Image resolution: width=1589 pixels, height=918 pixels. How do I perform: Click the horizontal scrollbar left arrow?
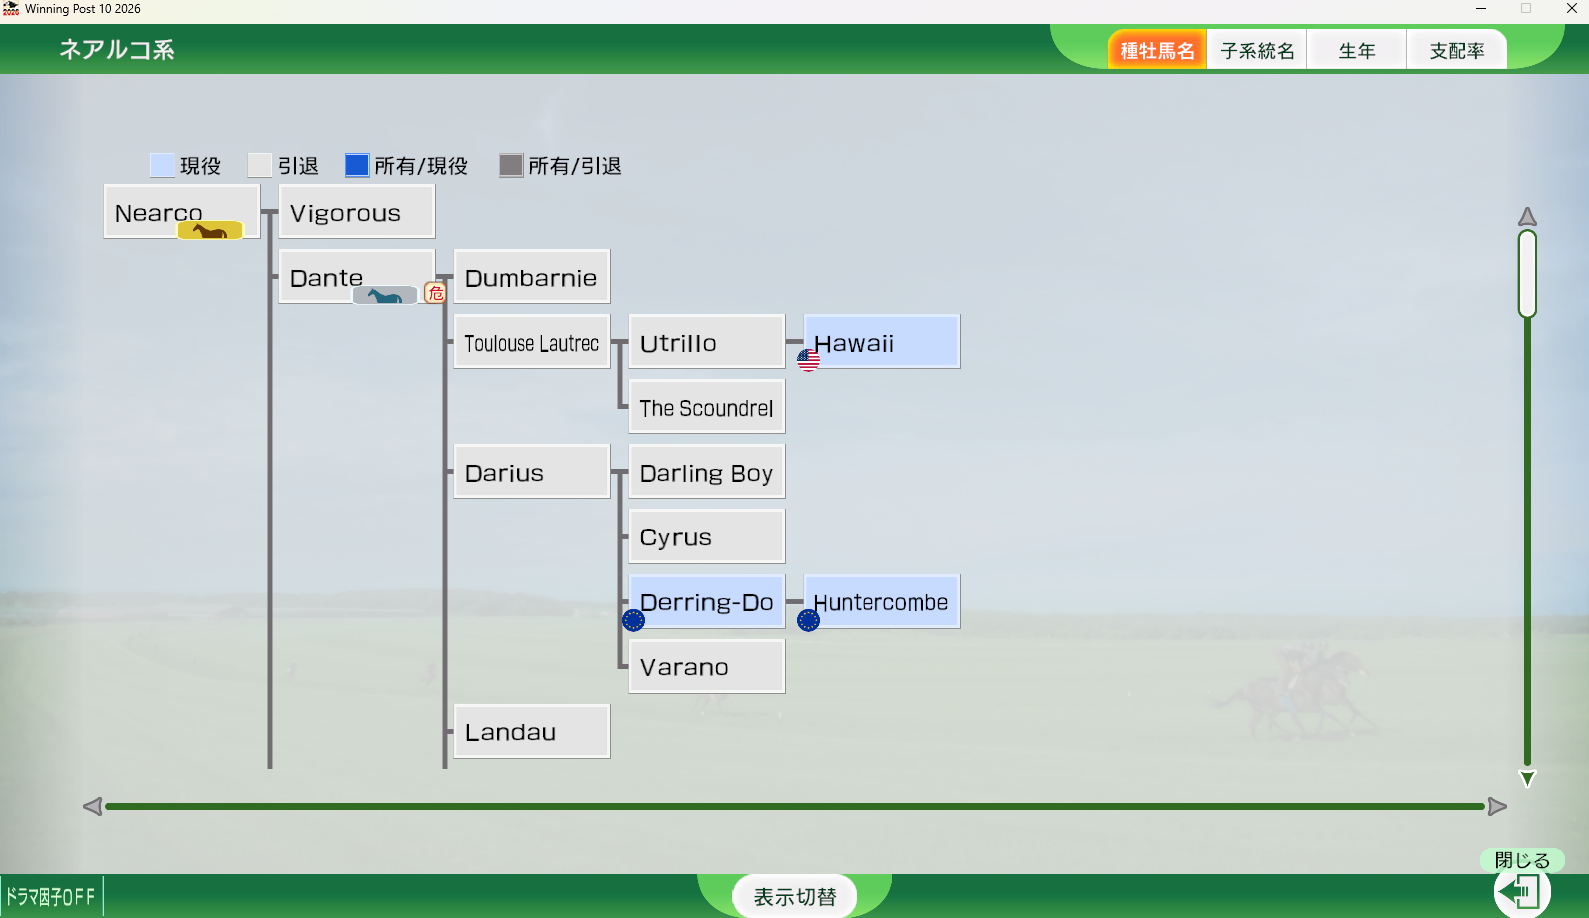tap(92, 806)
